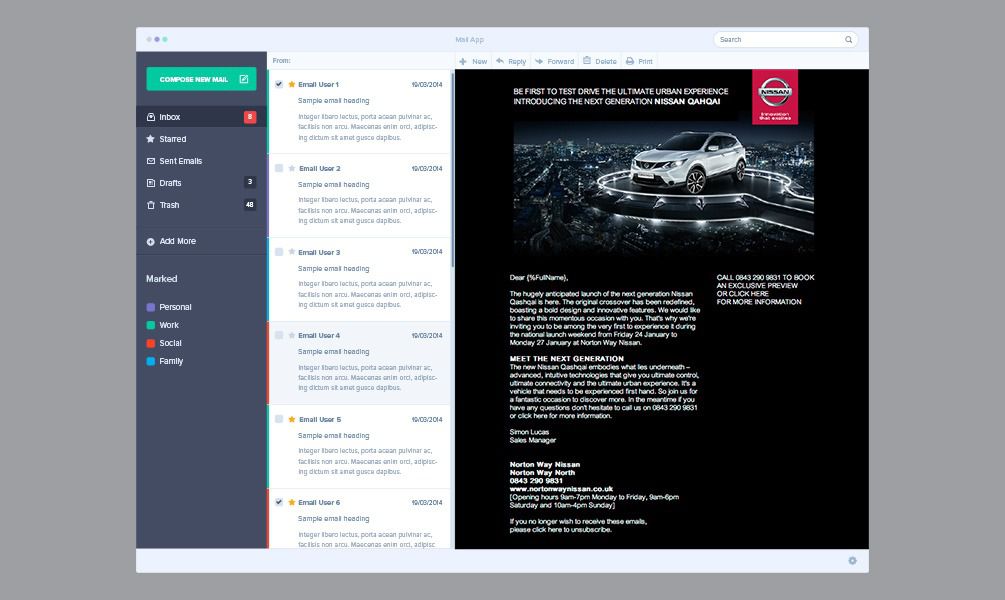
Task: Select the green Work label swatch
Action: (x=151, y=325)
